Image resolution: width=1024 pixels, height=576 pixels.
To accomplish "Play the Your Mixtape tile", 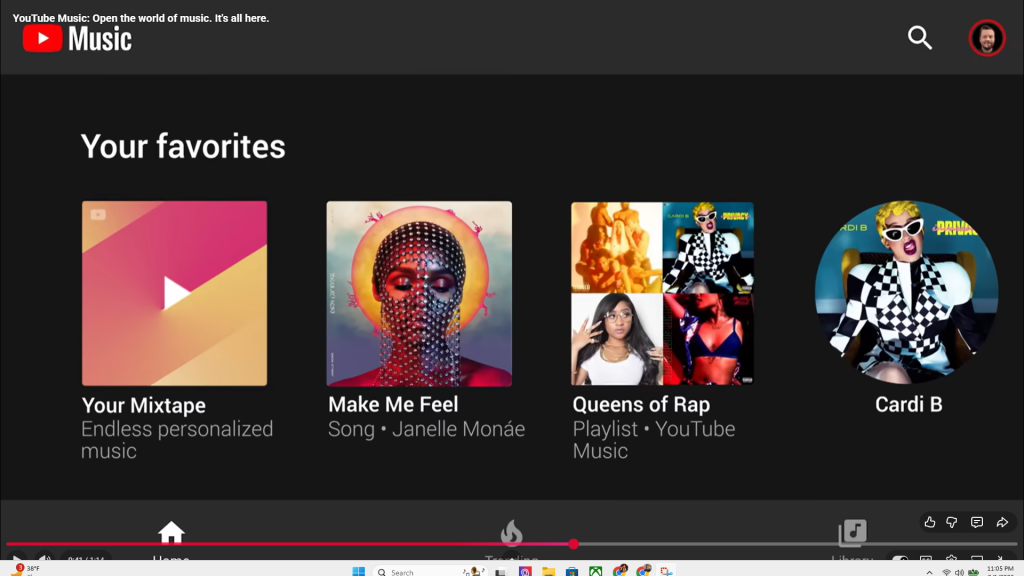I will pyautogui.click(x=175, y=293).
